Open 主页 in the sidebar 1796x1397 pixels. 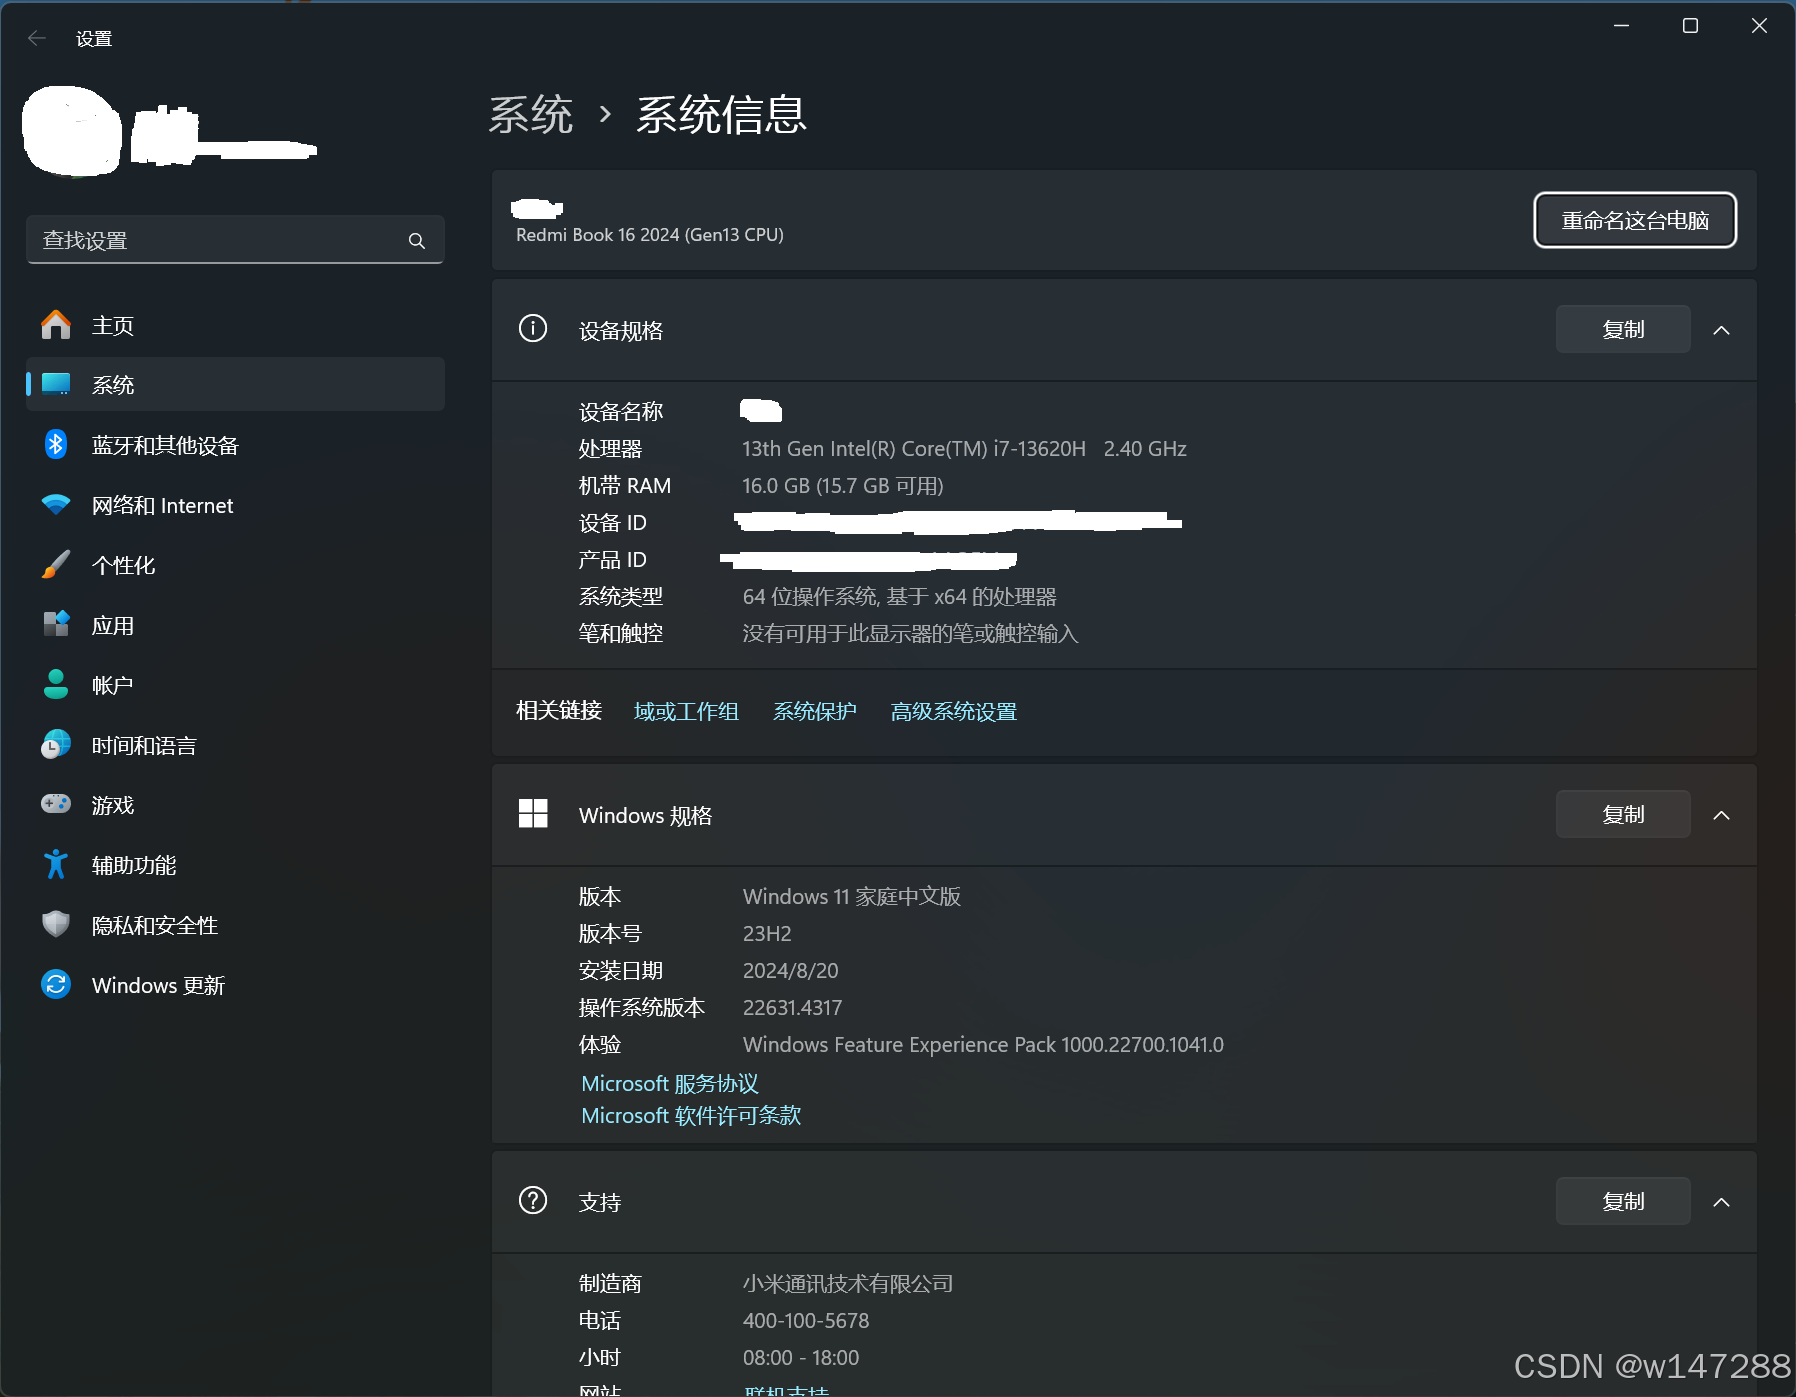click(x=235, y=325)
